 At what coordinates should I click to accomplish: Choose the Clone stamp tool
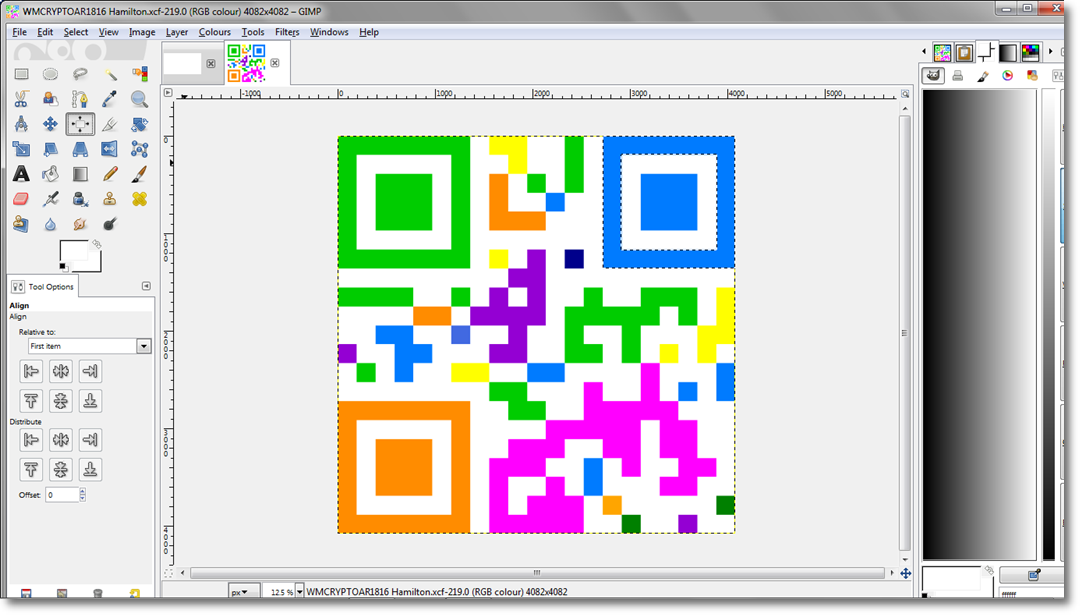110,199
